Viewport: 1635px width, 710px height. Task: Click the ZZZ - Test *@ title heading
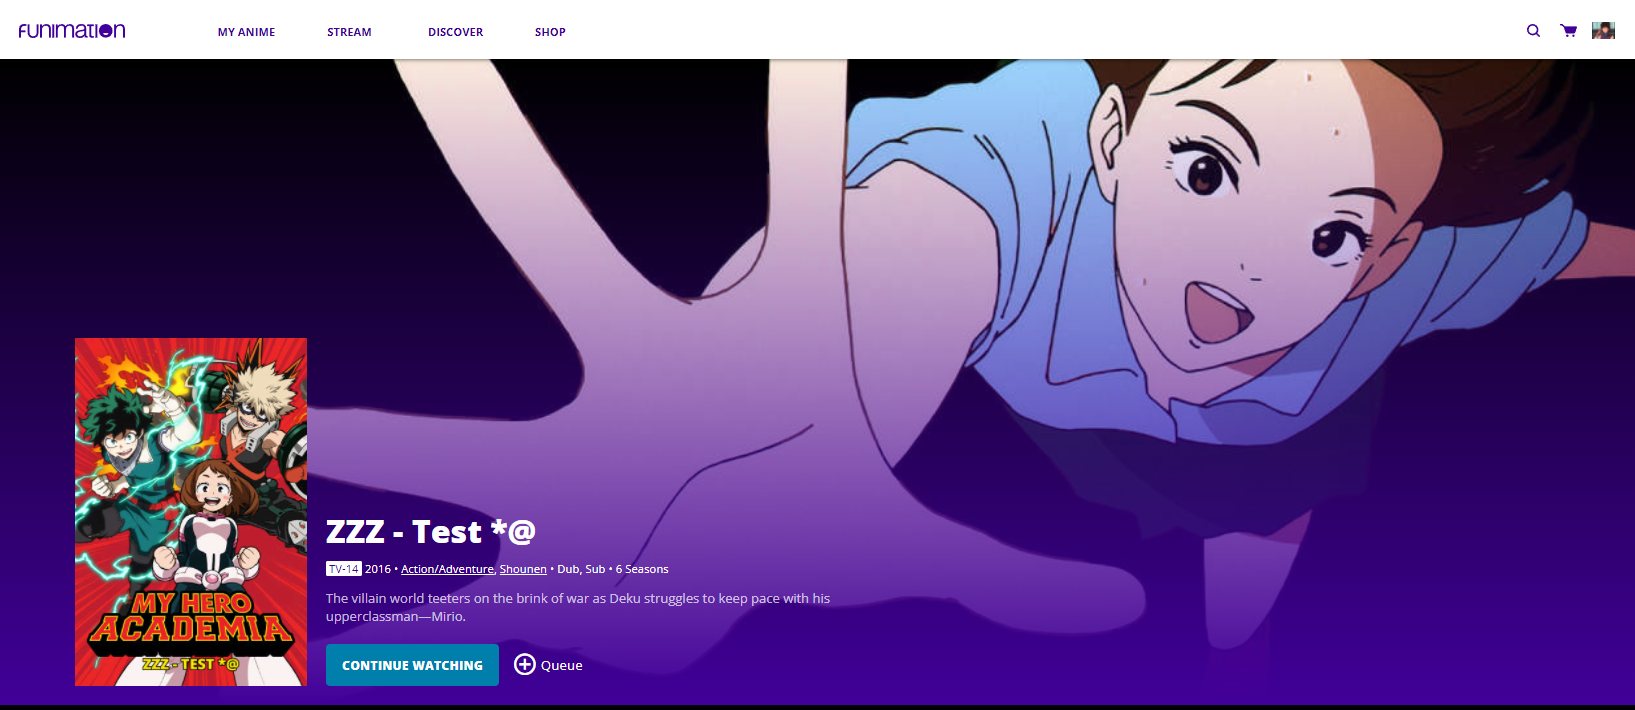[430, 532]
